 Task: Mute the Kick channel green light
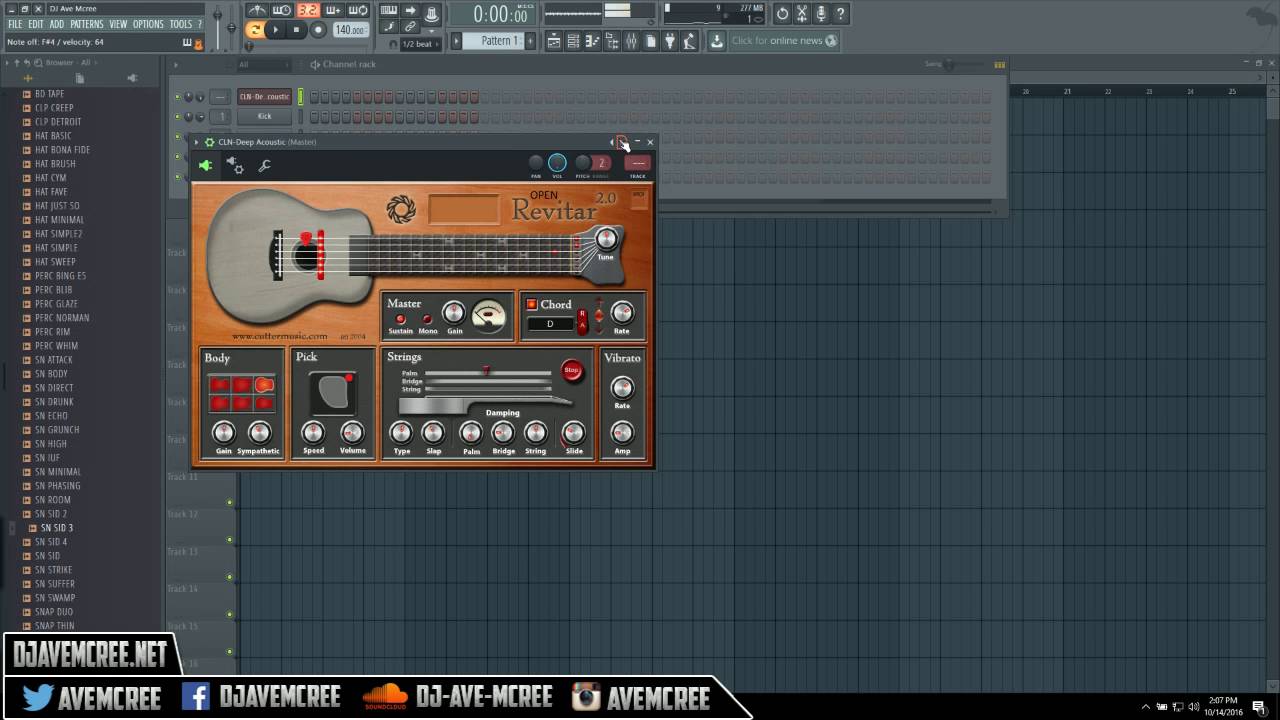coord(177,116)
